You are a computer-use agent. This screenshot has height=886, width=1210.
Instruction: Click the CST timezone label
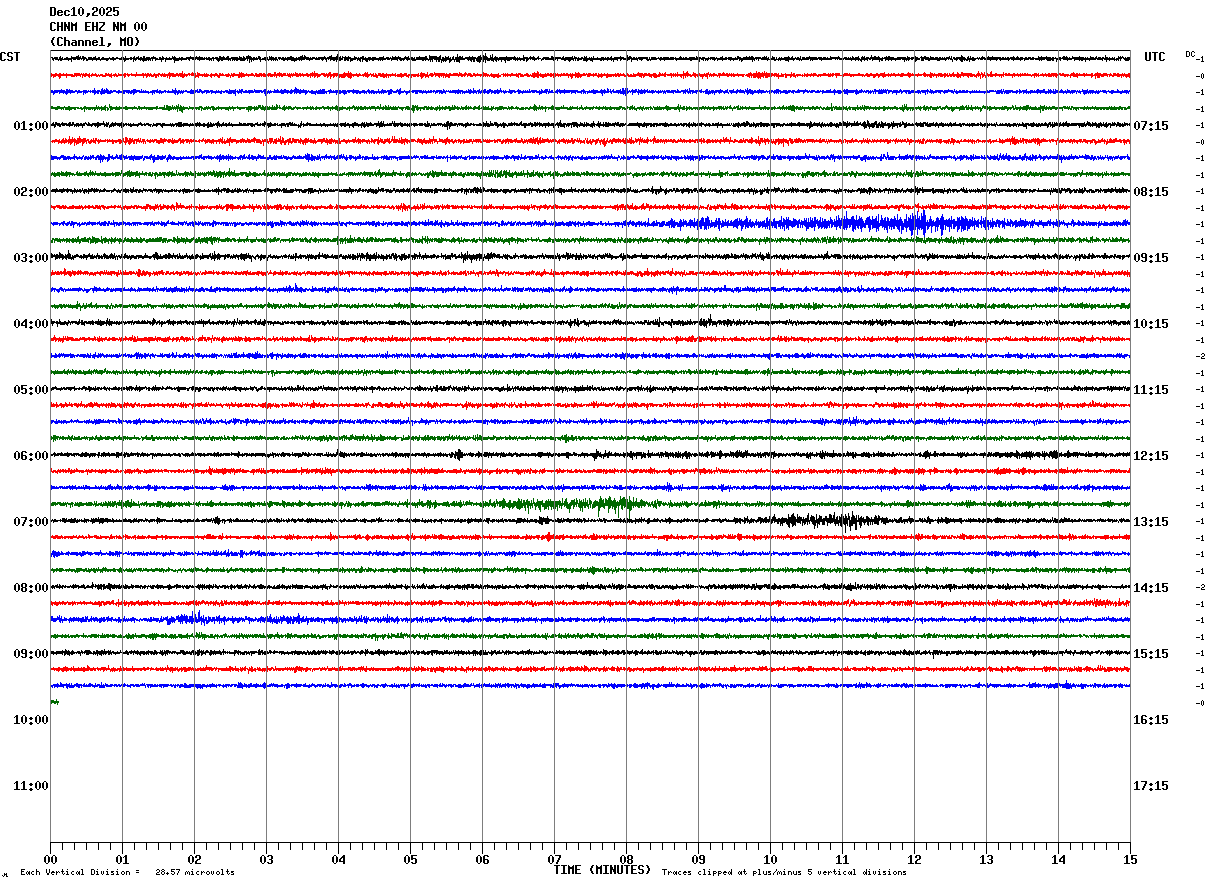[10, 57]
